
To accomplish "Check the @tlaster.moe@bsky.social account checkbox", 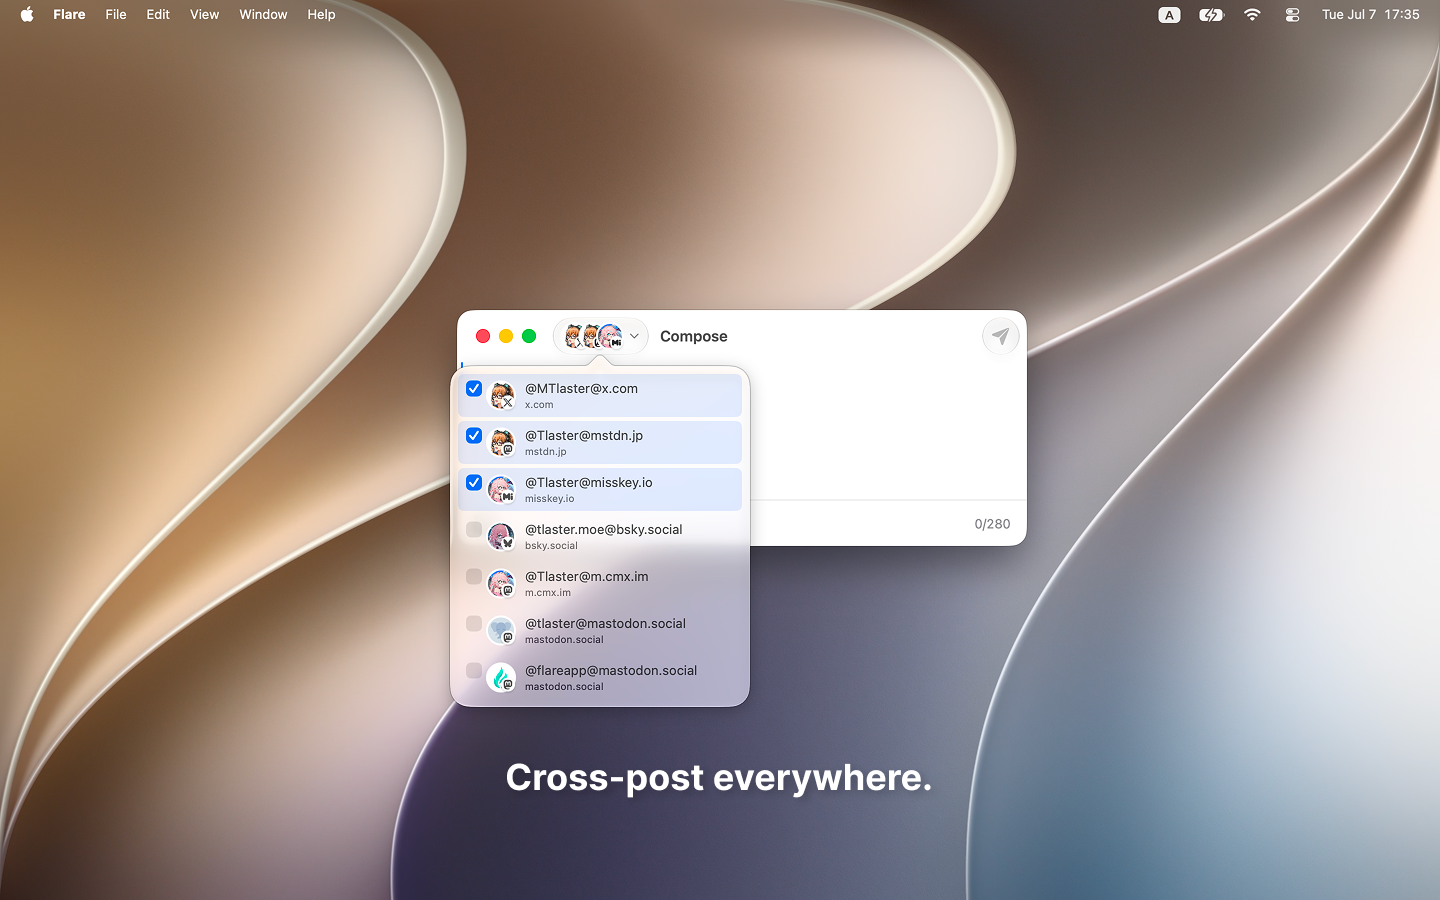I will pos(474,529).
